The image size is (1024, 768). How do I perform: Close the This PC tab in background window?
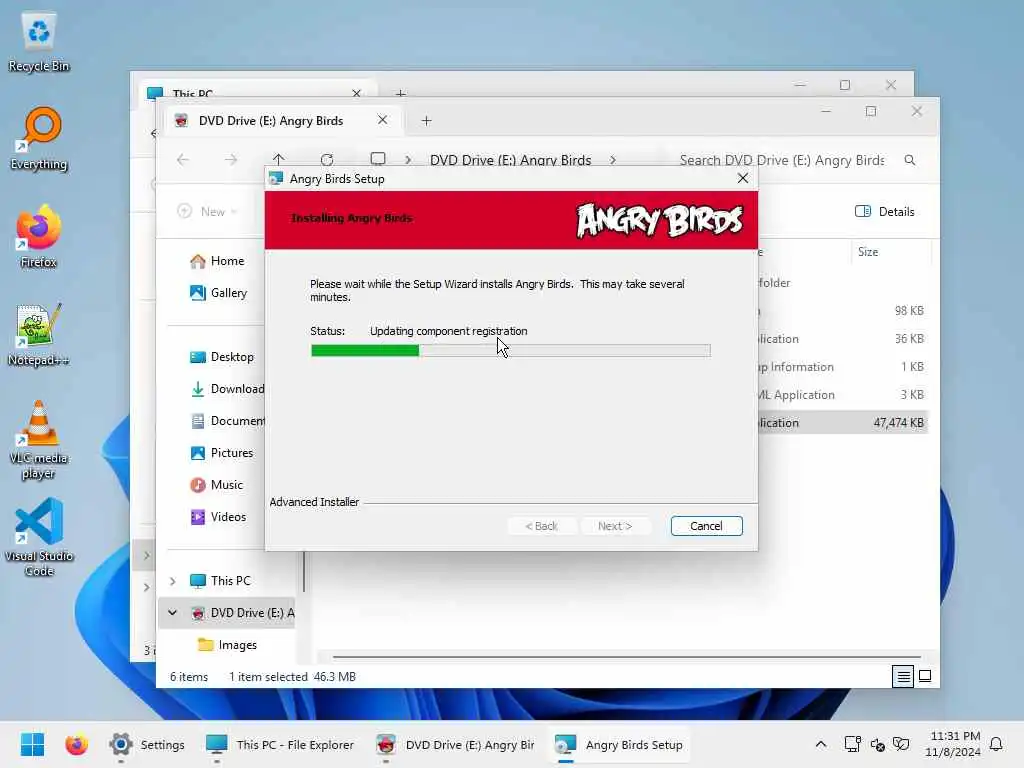click(x=357, y=93)
